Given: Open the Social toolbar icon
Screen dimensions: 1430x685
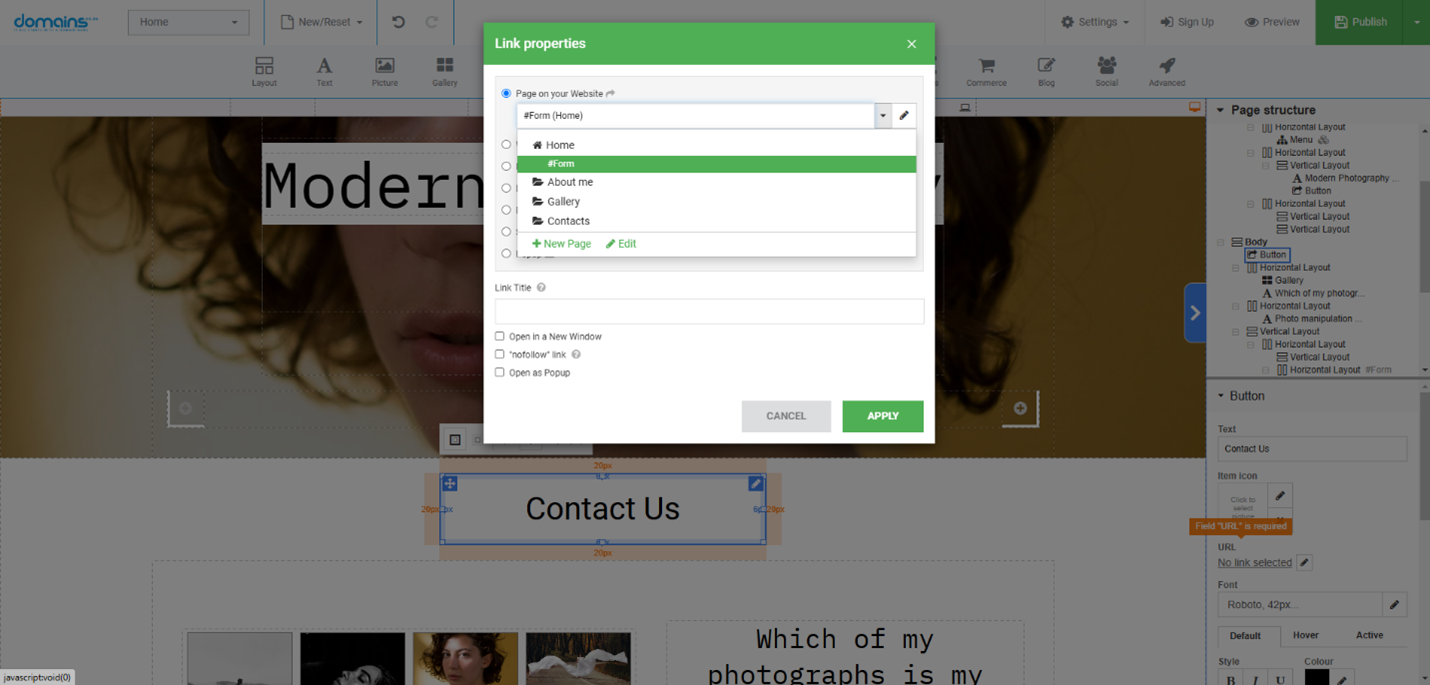Looking at the screenshot, I should coord(1106,71).
